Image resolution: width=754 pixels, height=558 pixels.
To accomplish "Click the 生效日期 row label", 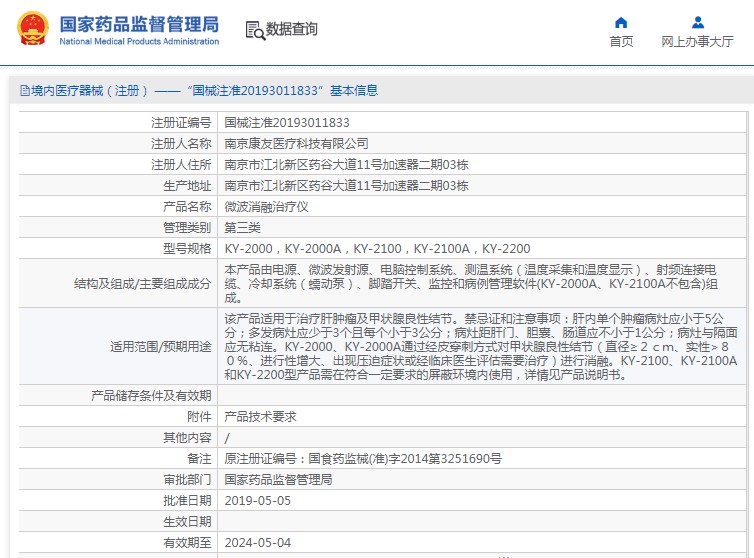I will point(187,521).
